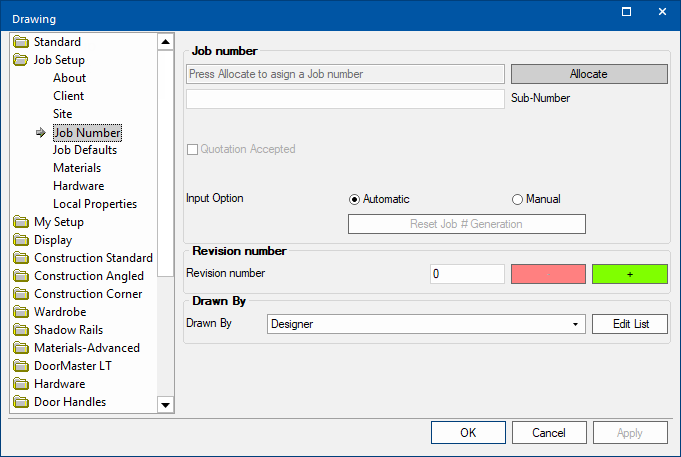Viewport: 681px width, 457px height.
Task: Open the My Setup folder icon
Action: (20, 222)
